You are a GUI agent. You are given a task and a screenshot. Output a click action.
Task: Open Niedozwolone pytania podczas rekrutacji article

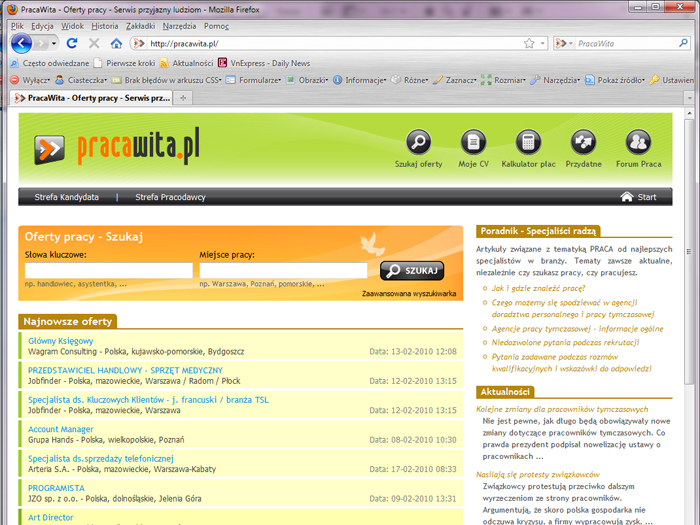(x=565, y=342)
